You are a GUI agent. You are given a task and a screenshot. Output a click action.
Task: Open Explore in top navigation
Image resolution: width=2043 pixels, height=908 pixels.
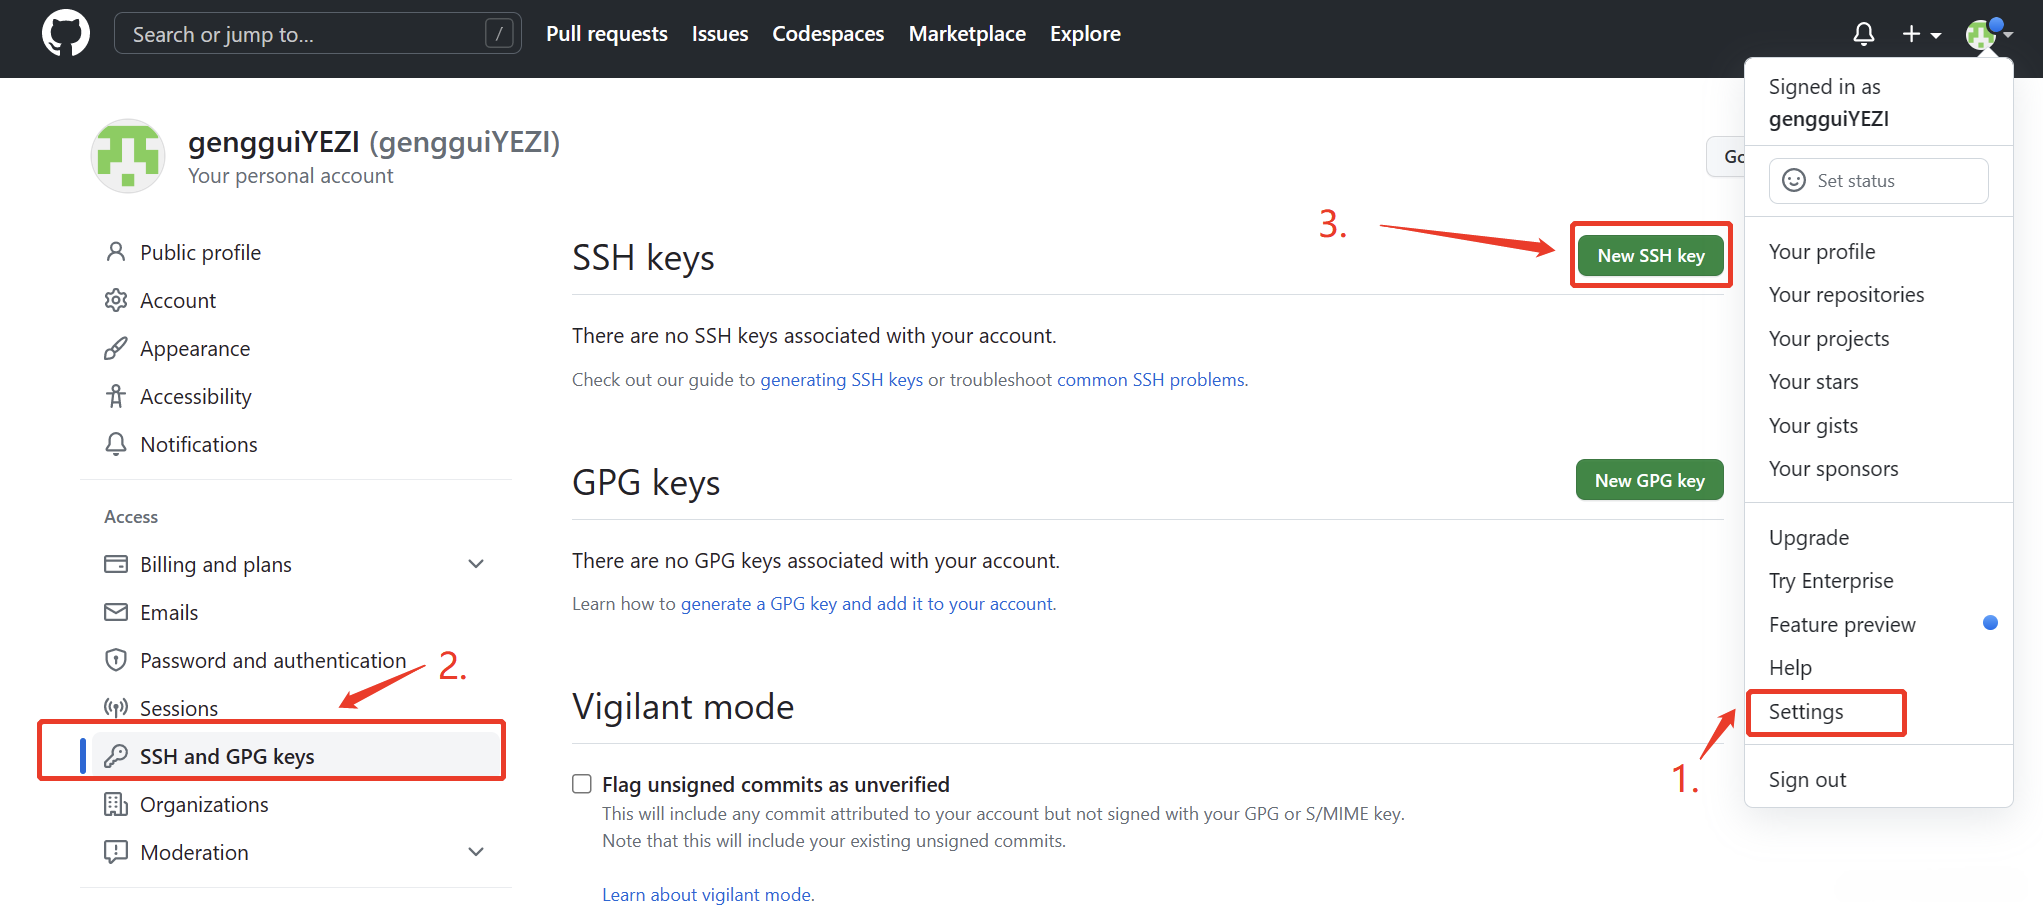1085,34
